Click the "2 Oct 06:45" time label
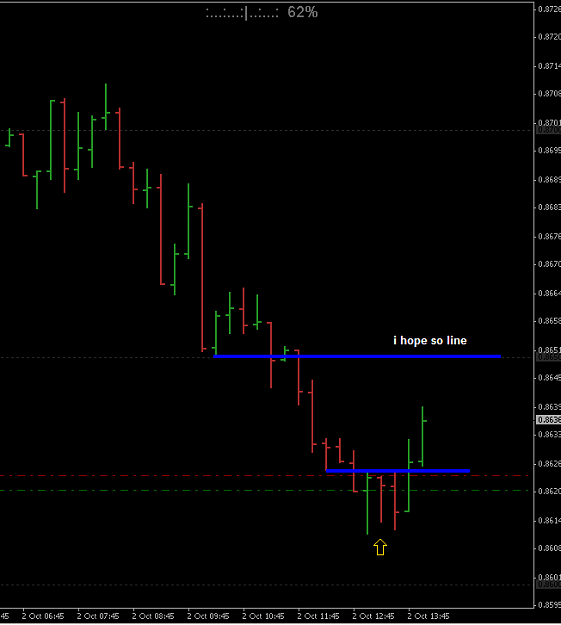The height and width of the screenshot is (625, 561). (43, 616)
